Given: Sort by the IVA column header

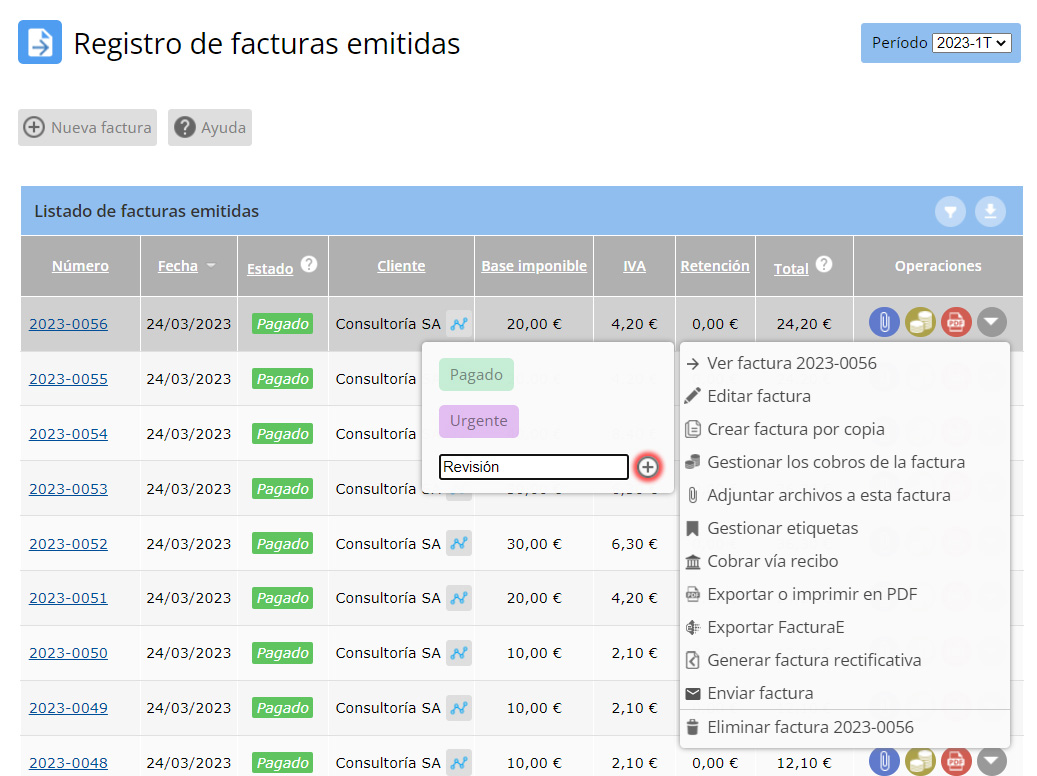Looking at the screenshot, I should tap(634, 266).
